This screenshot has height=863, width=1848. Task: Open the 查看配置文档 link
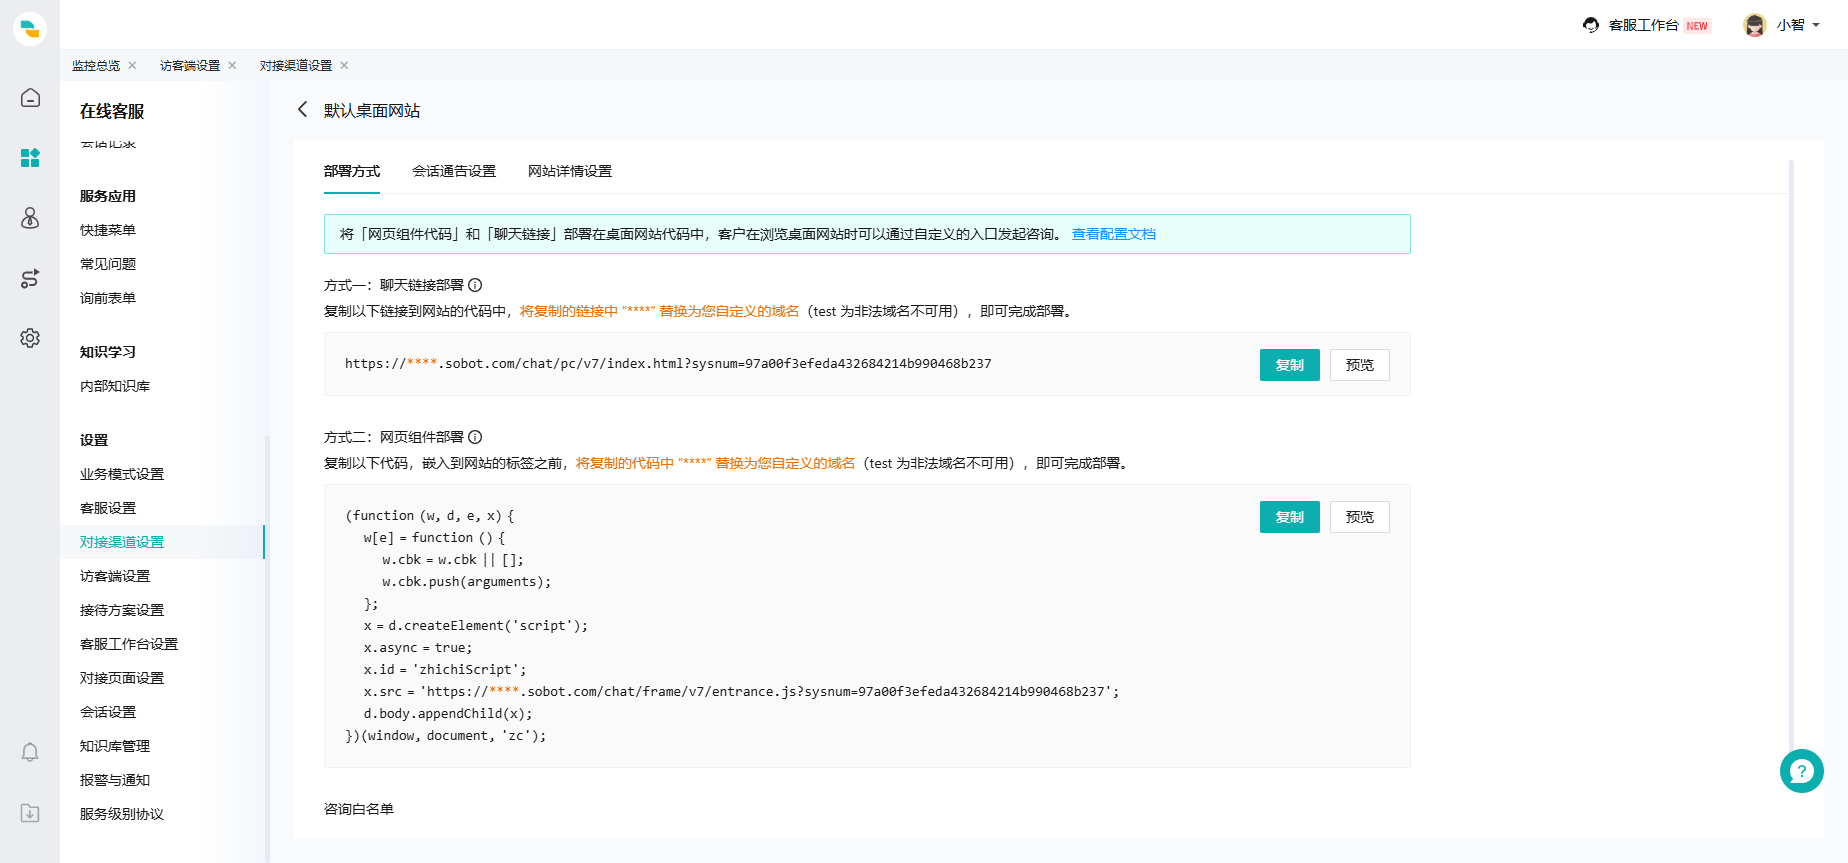point(1113,234)
